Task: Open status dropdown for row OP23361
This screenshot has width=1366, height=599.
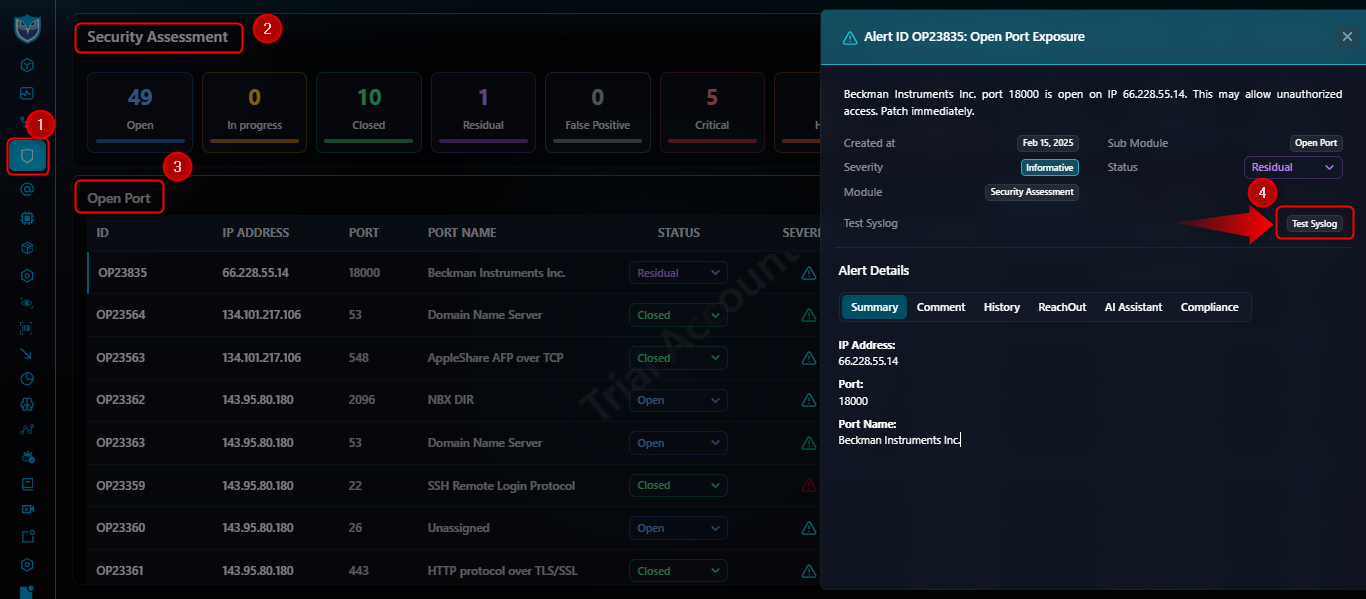Action: pos(678,571)
